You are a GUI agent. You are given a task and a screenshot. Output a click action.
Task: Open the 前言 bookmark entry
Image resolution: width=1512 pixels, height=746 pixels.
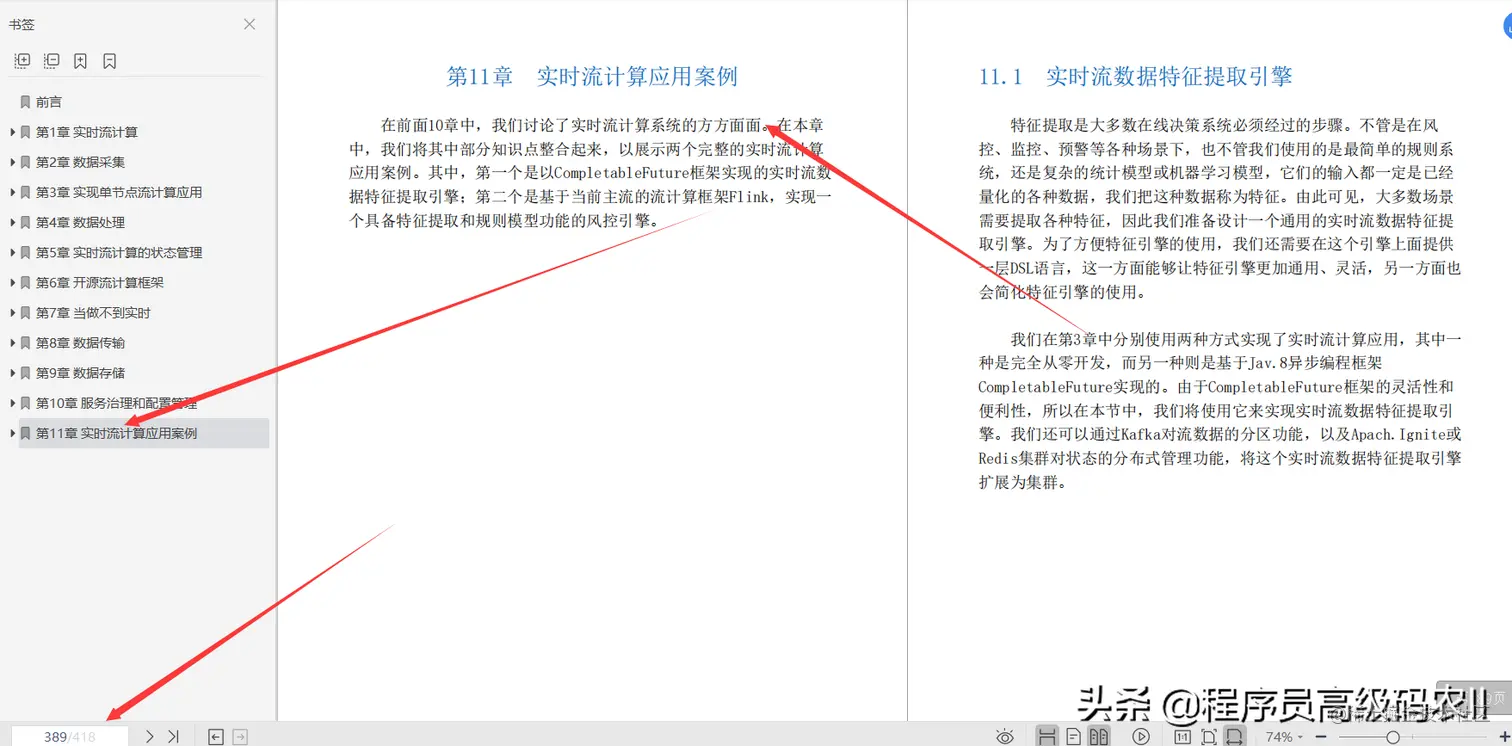point(48,101)
